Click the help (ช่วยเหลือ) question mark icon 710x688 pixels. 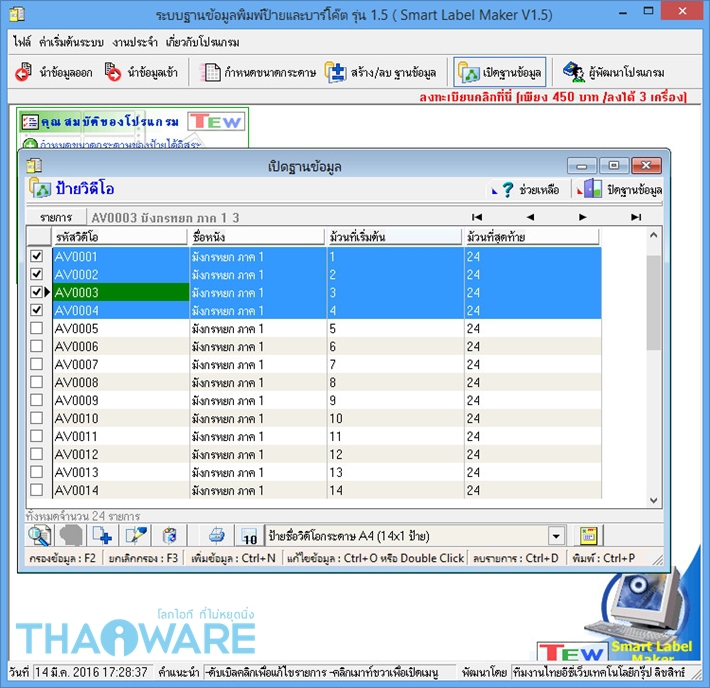click(x=508, y=189)
